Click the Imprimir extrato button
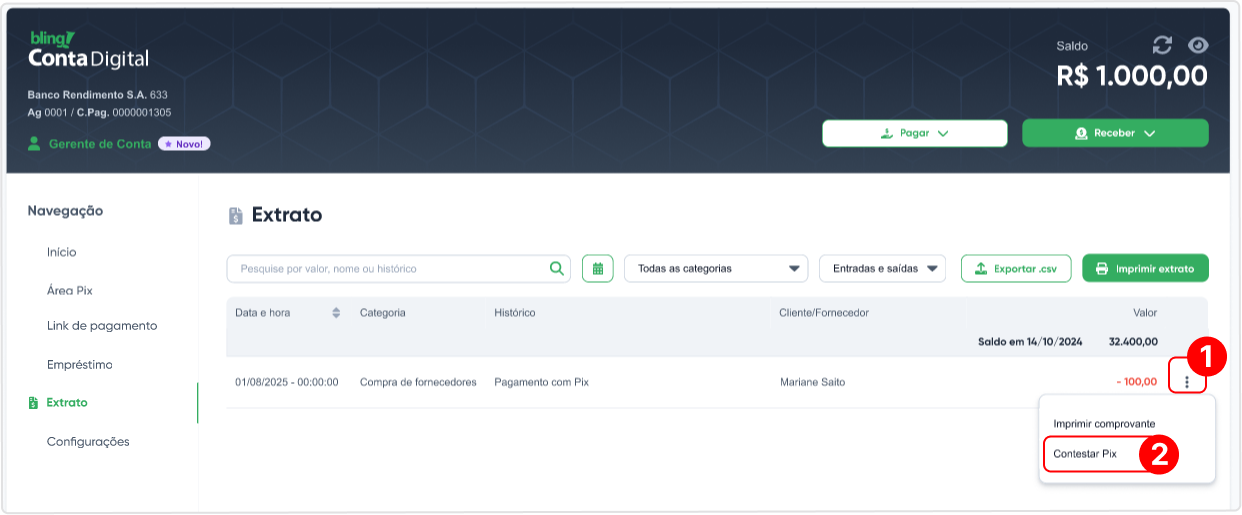The width and height of the screenshot is (1242, 515). tap(1145, 268)
